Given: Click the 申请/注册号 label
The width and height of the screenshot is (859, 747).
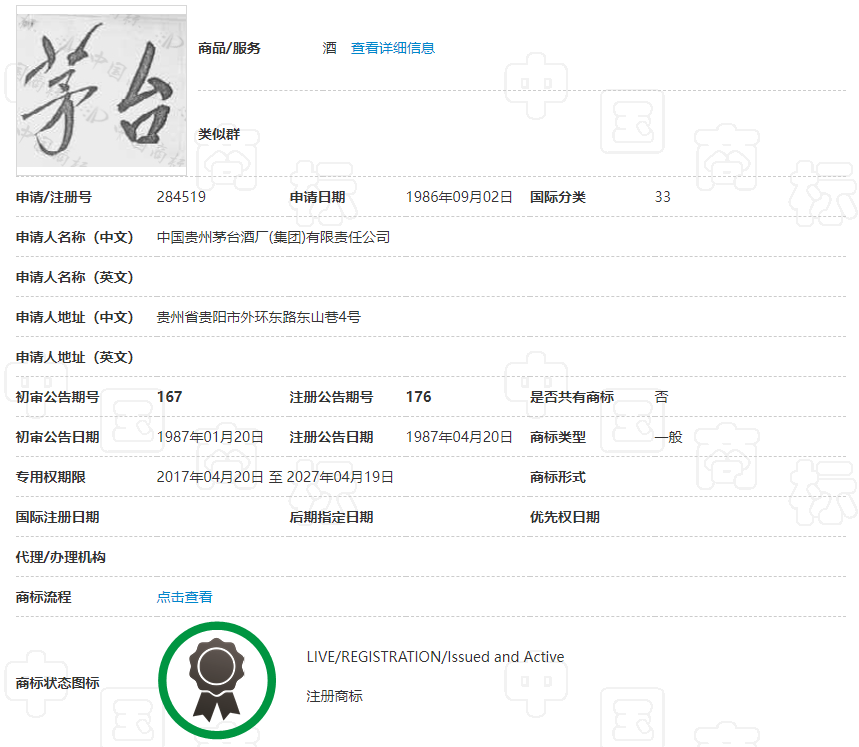Looking at the screenshot, I should point(54,197).
